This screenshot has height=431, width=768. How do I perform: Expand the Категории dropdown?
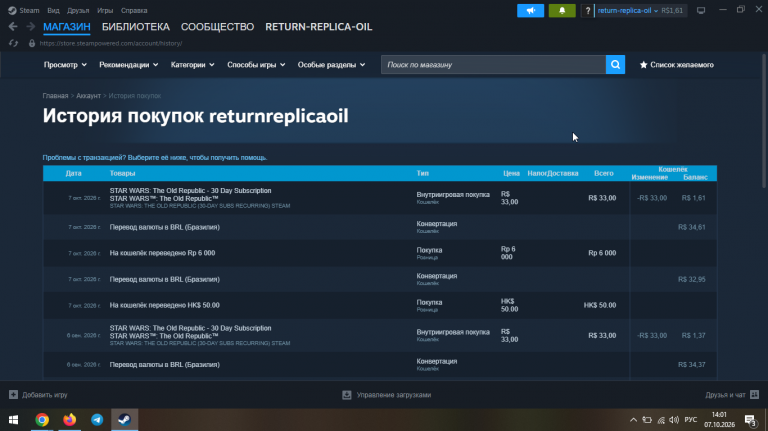[192, 65]
